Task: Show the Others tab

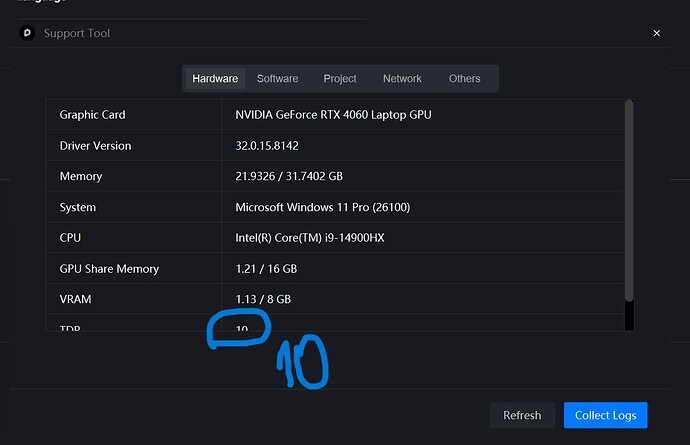Action: click(465, 79)
